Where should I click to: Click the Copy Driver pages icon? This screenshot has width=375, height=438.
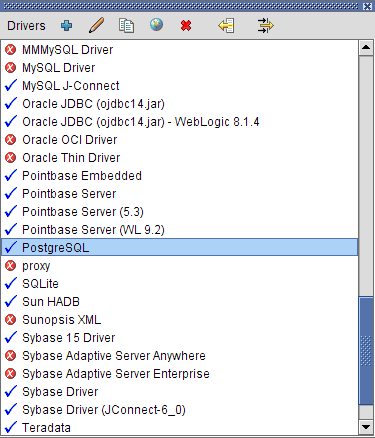click(126, 26)
